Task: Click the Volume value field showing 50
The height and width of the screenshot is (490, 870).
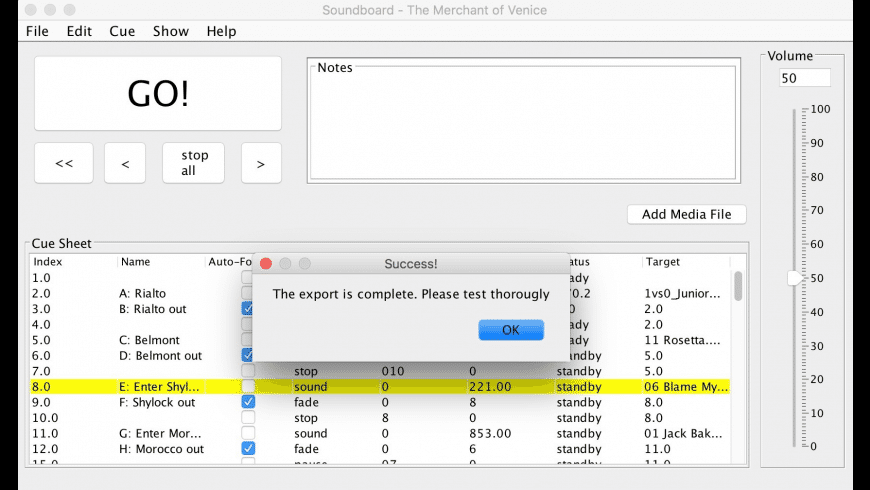Action: coord(805,78)
